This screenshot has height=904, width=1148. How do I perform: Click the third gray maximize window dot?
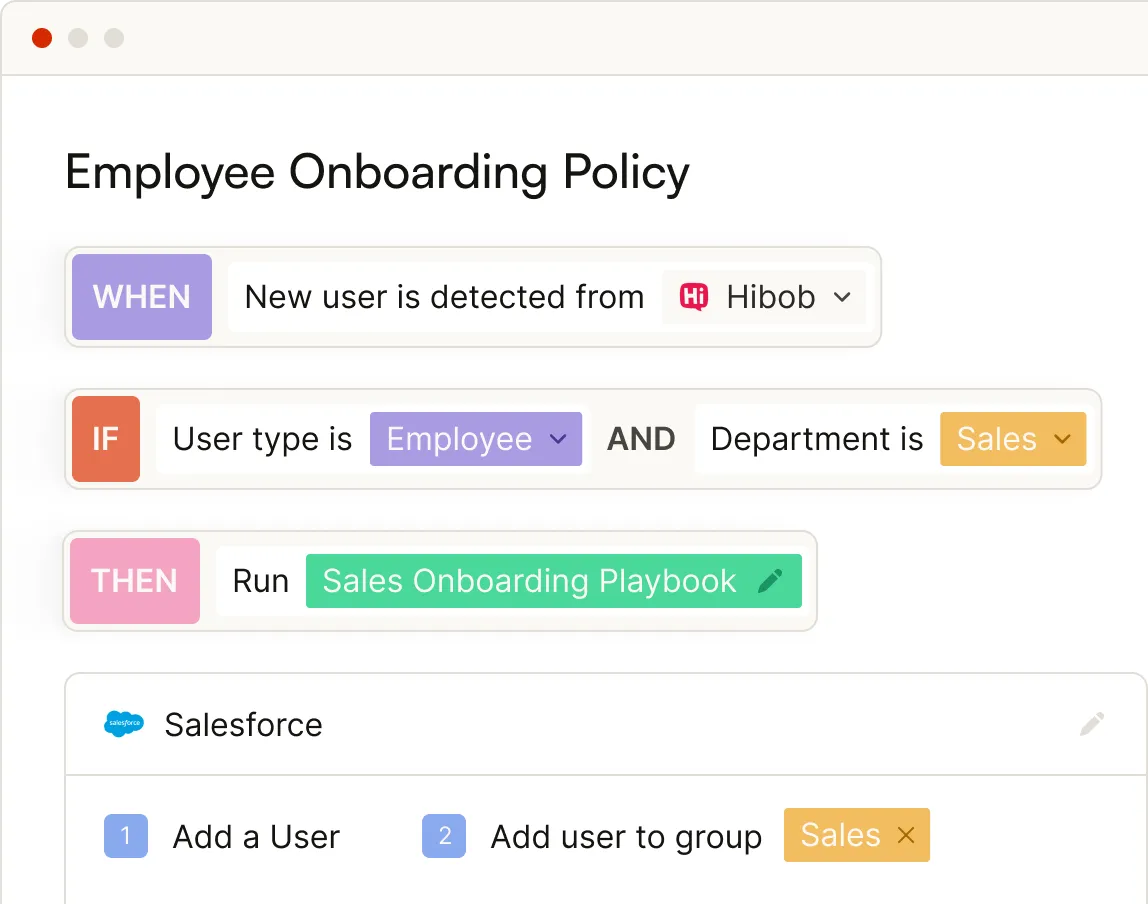point(114,38)
